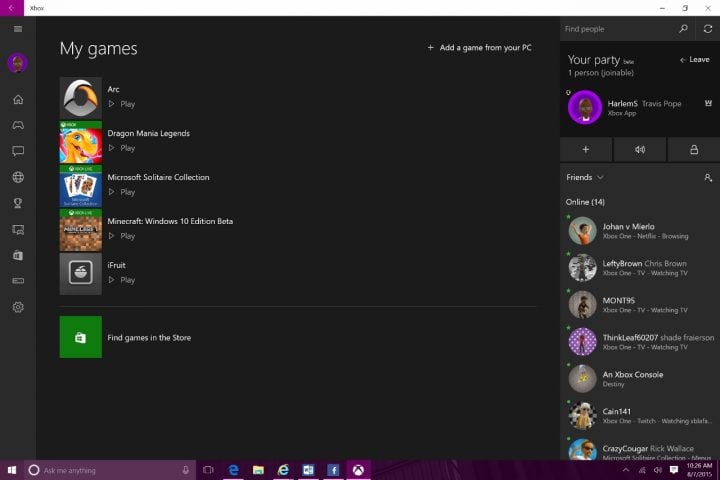The width and height of the screenshot is (720, 480).
Task: Open the Settings gear in the sidebar
Action: (x=18, y=307)
